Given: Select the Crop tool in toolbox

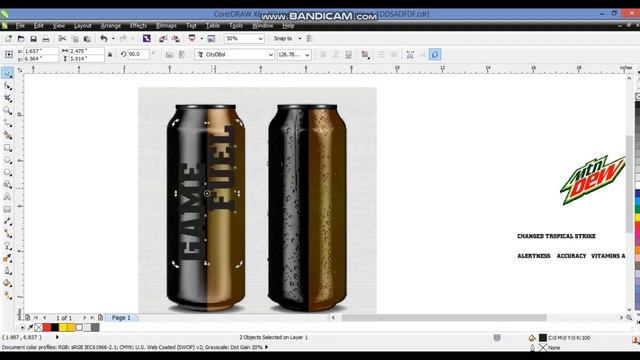Looking at the screenshot, I should point(7,98).
